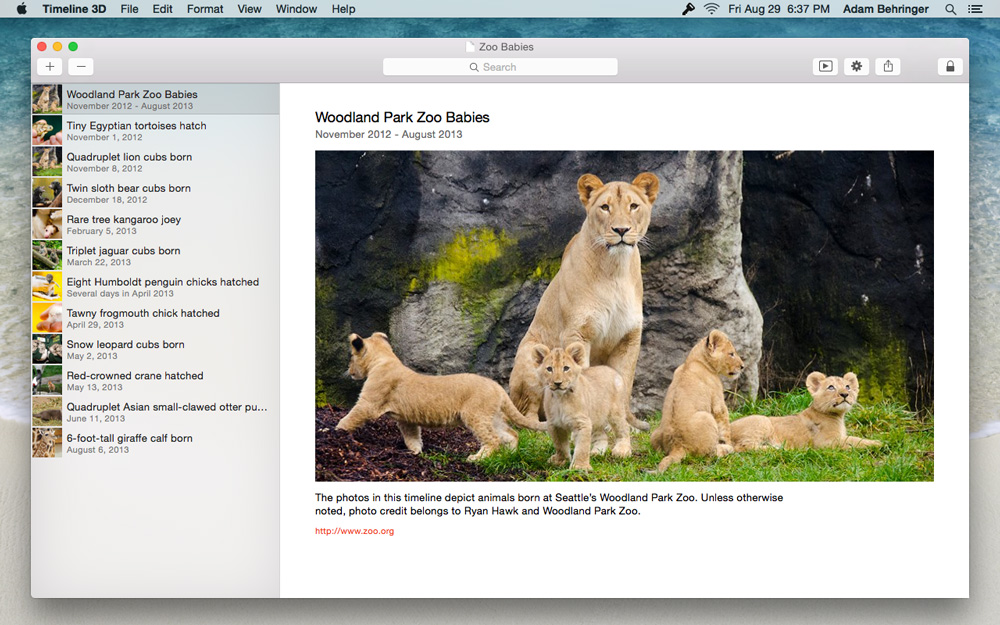Select Red-crowned crane hatched event
The image size is (1000, 625).
tap(156, 381)
